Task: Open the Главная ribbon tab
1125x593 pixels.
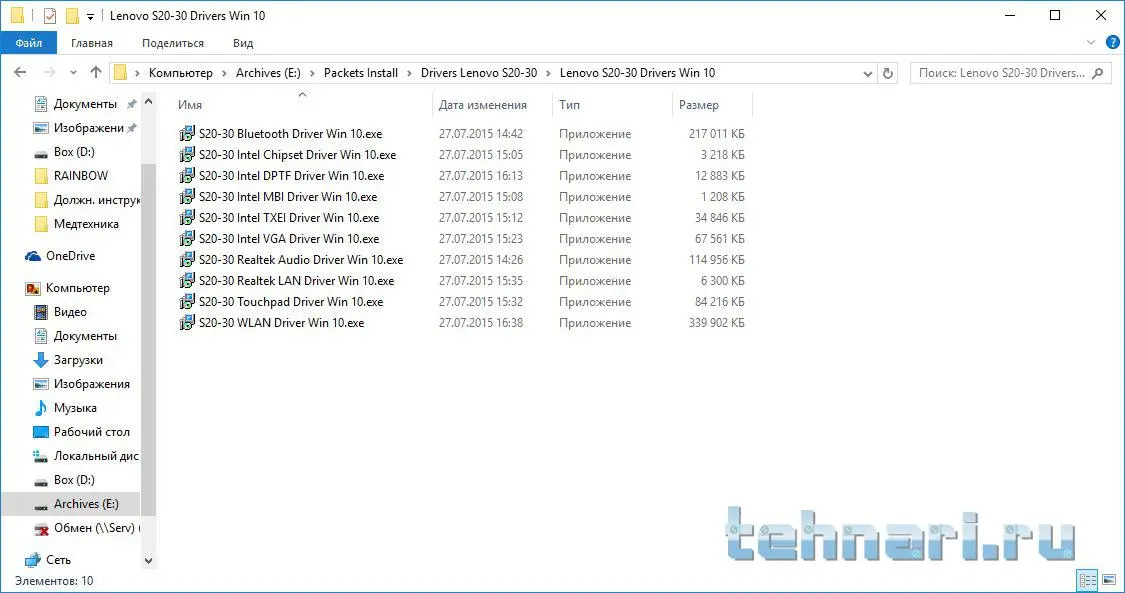Action: (92, 43)
